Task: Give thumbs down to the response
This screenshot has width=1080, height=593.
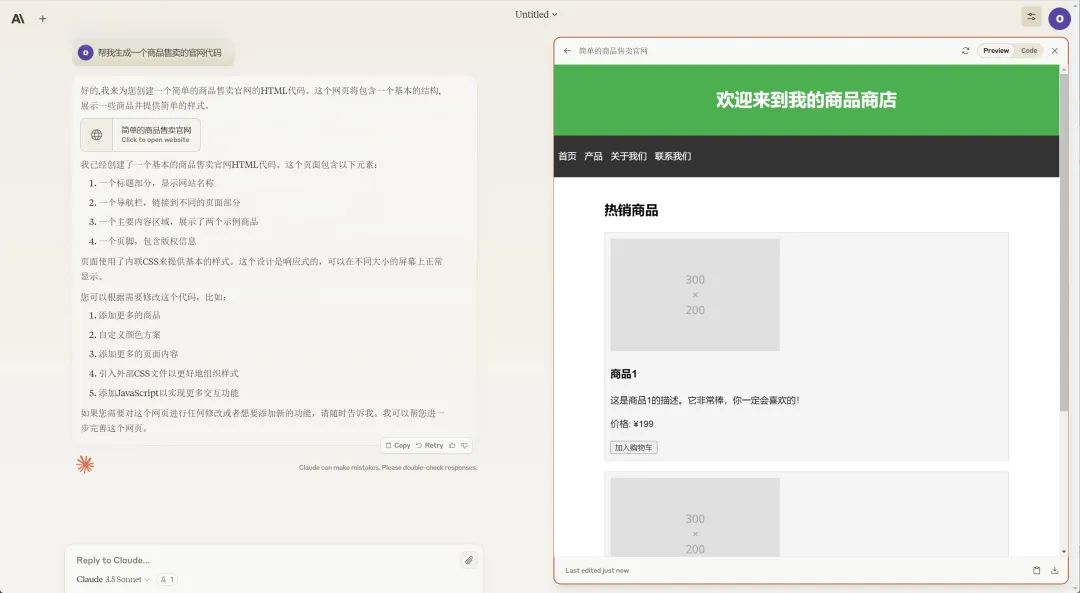Action: point(465,446)
